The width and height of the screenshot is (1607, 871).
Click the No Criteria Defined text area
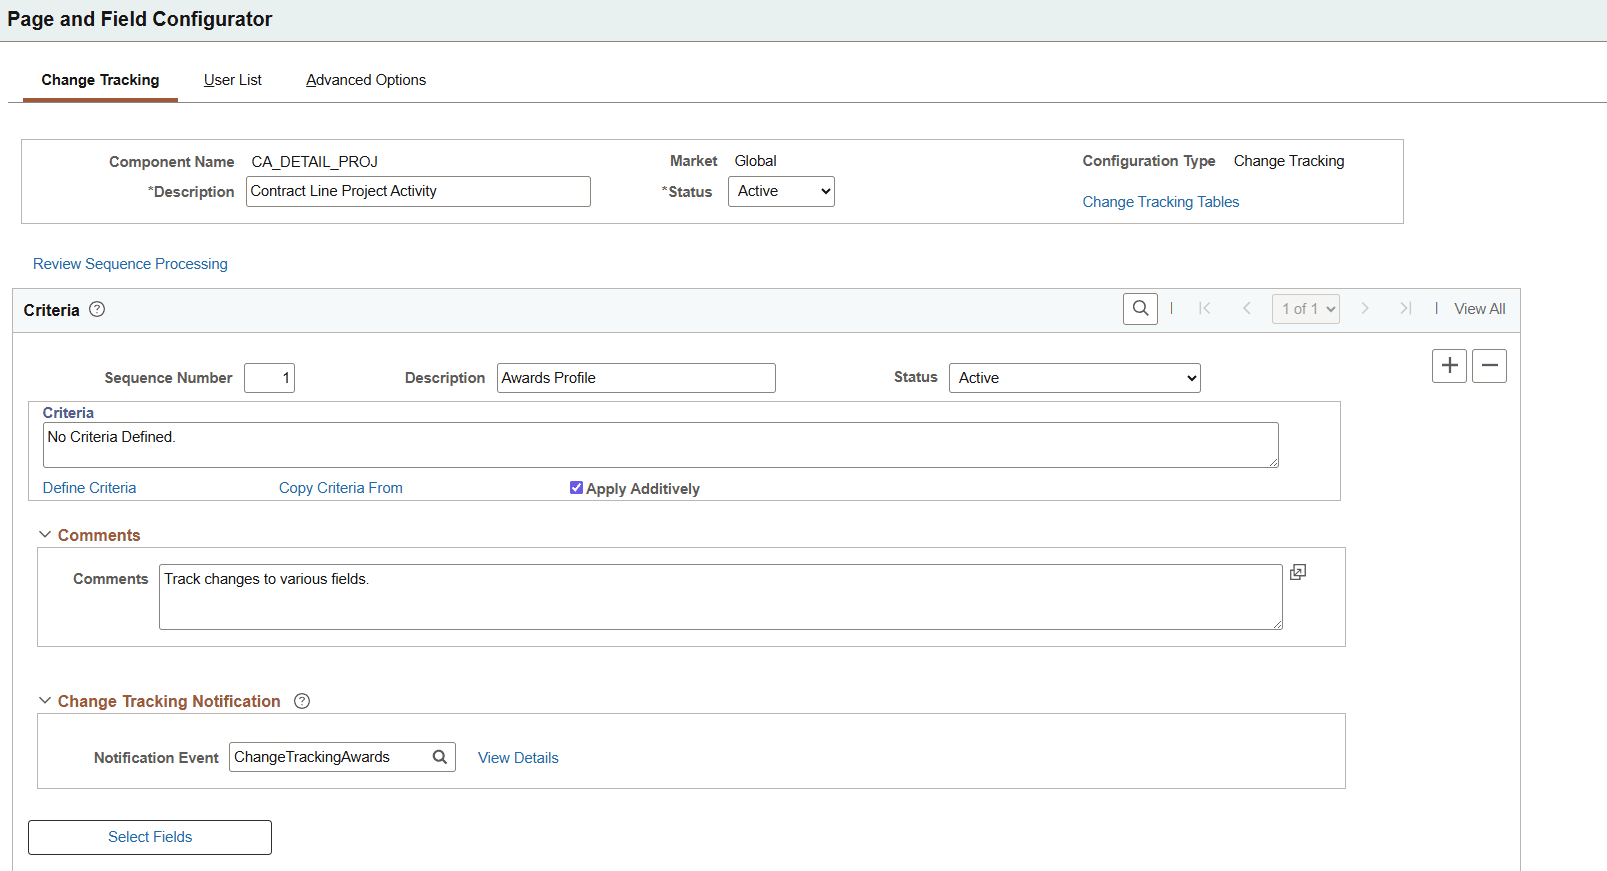pyautogui.click(x=661, y=445)
